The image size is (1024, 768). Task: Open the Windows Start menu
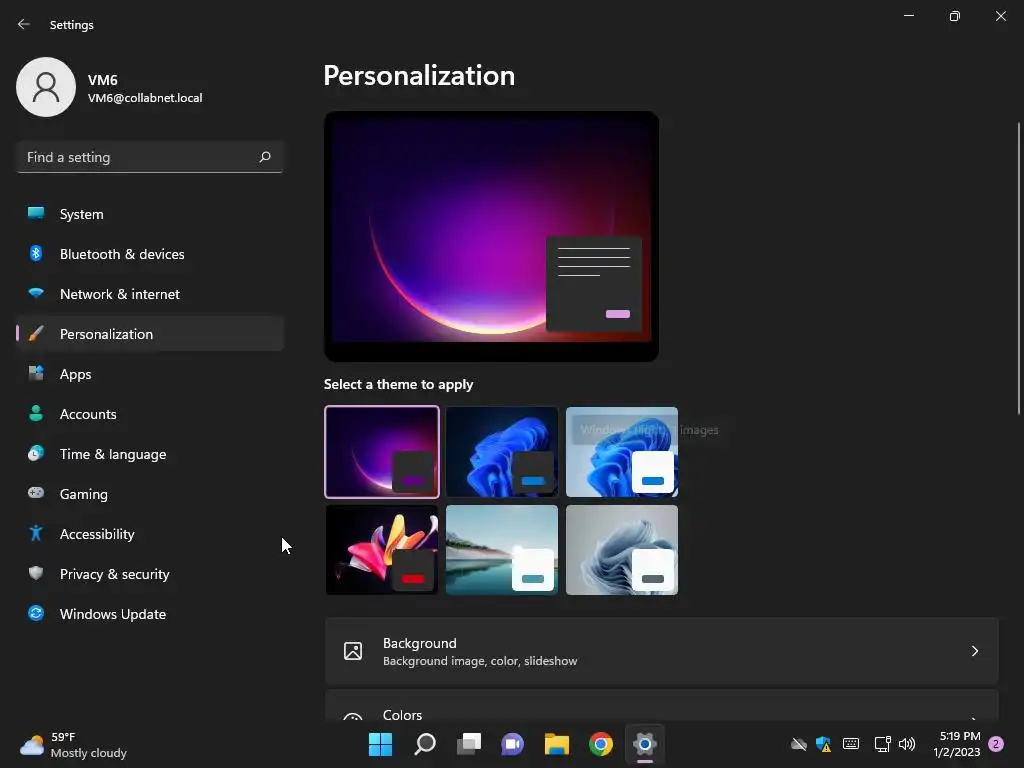click(380, 744)
